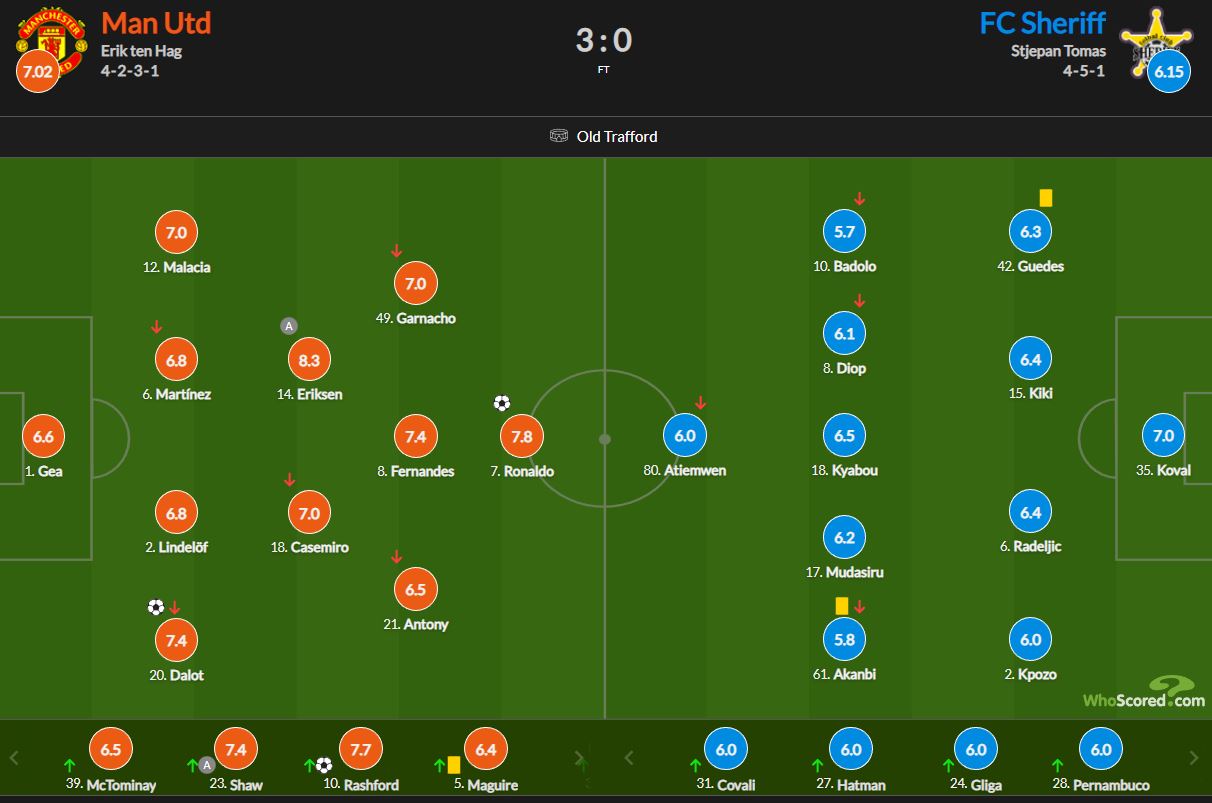Screen dimensions: 1212x803
Task: Open the FC Sheriff team name link
Action: 1042,22
